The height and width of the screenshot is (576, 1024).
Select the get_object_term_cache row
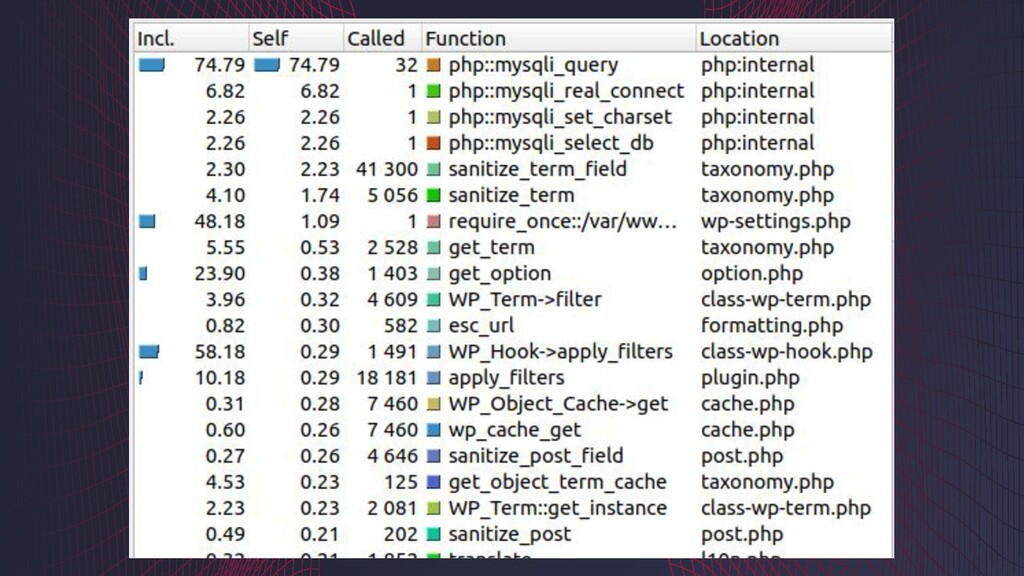(557, 482)
